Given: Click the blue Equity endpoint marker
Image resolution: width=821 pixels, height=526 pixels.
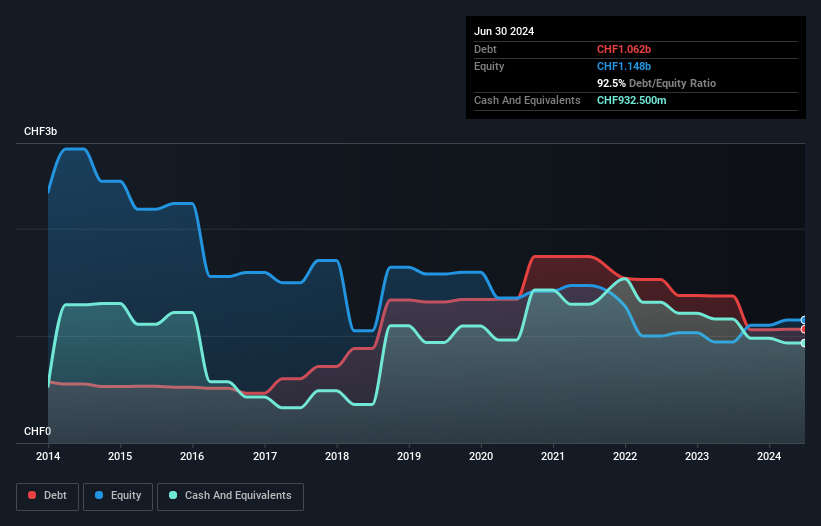Looking at the screenshot, I should 804,320.
